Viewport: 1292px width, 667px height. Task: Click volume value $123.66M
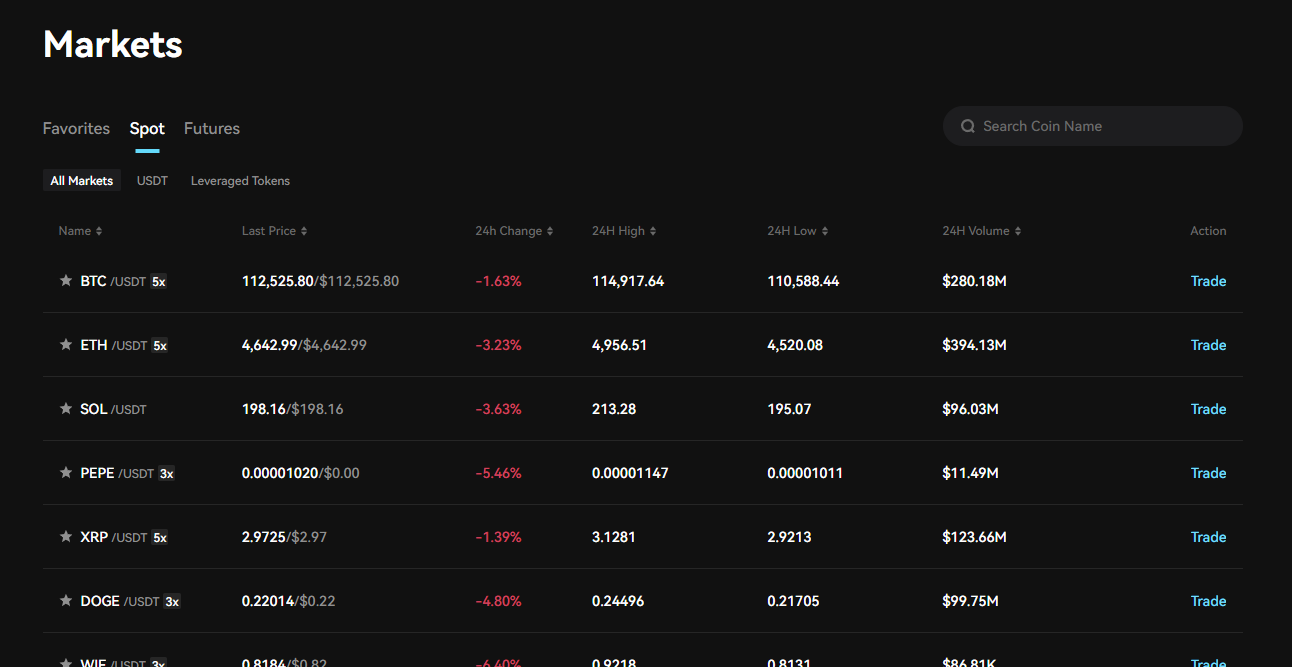[974, 537]
